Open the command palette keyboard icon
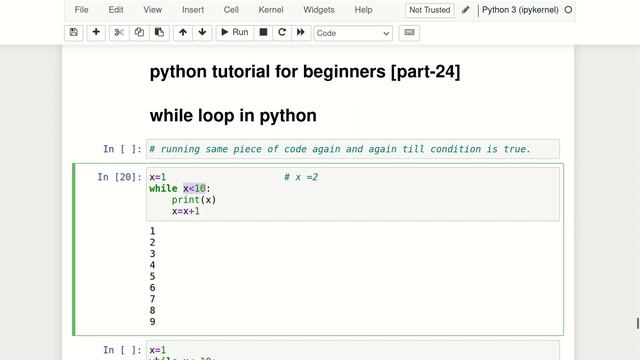 point(409,33)
